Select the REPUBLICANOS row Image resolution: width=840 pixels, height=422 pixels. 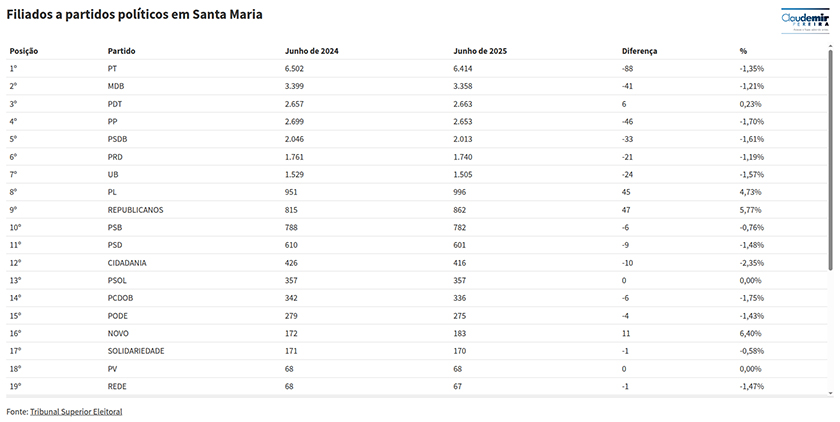417,210
